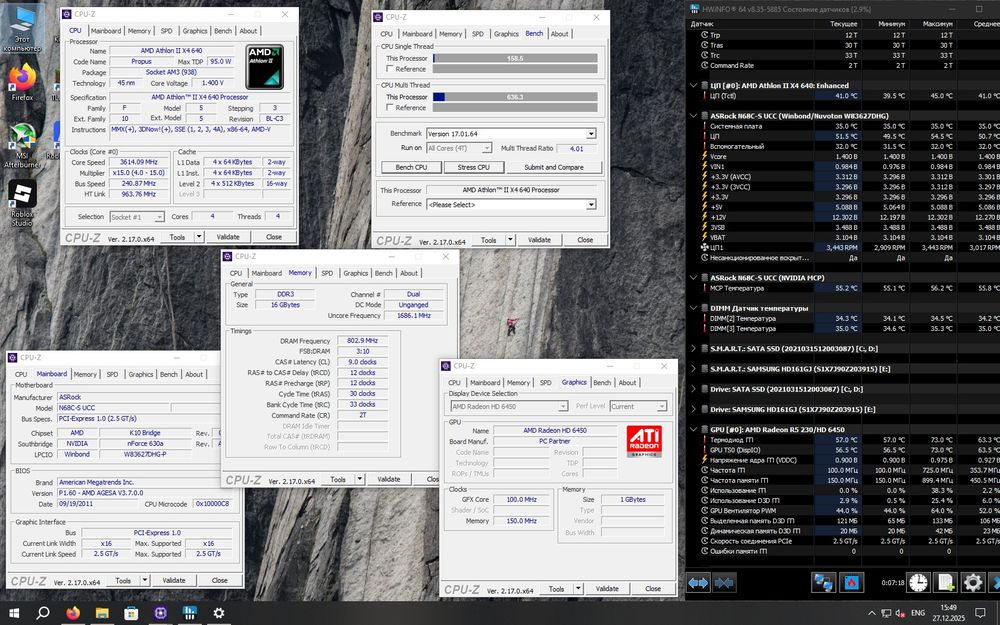Expand S.M.A.R.T.: SATA SSD group
Viewport: 1000px width, 625px height.
694,349
